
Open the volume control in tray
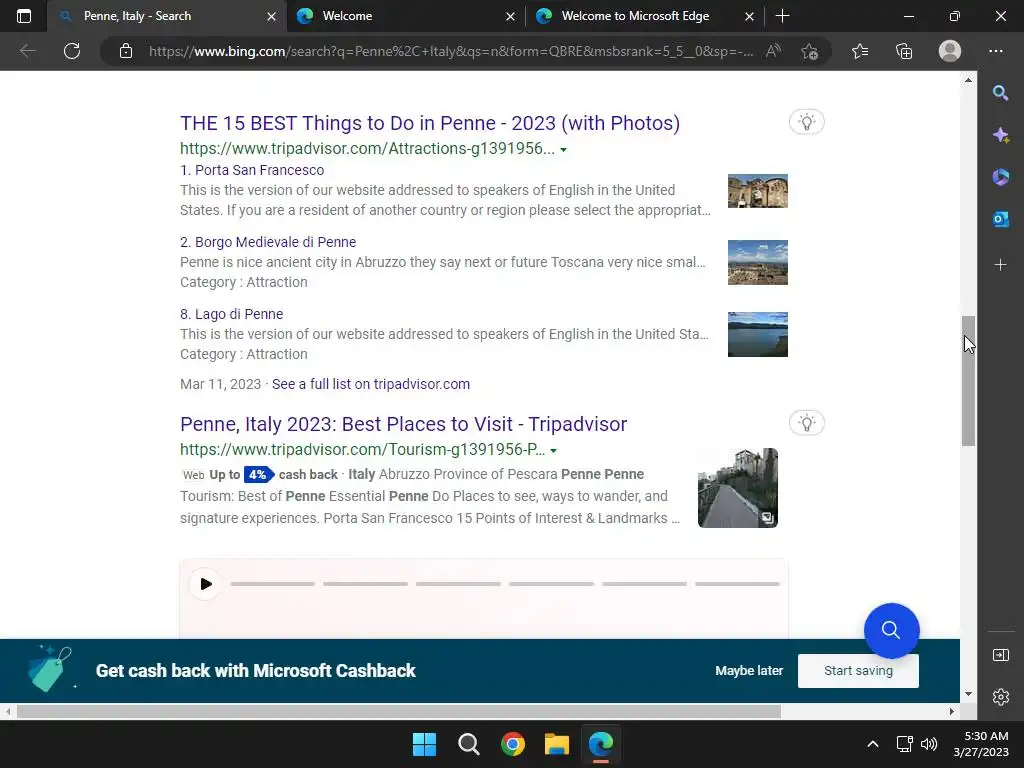(929, 744)
